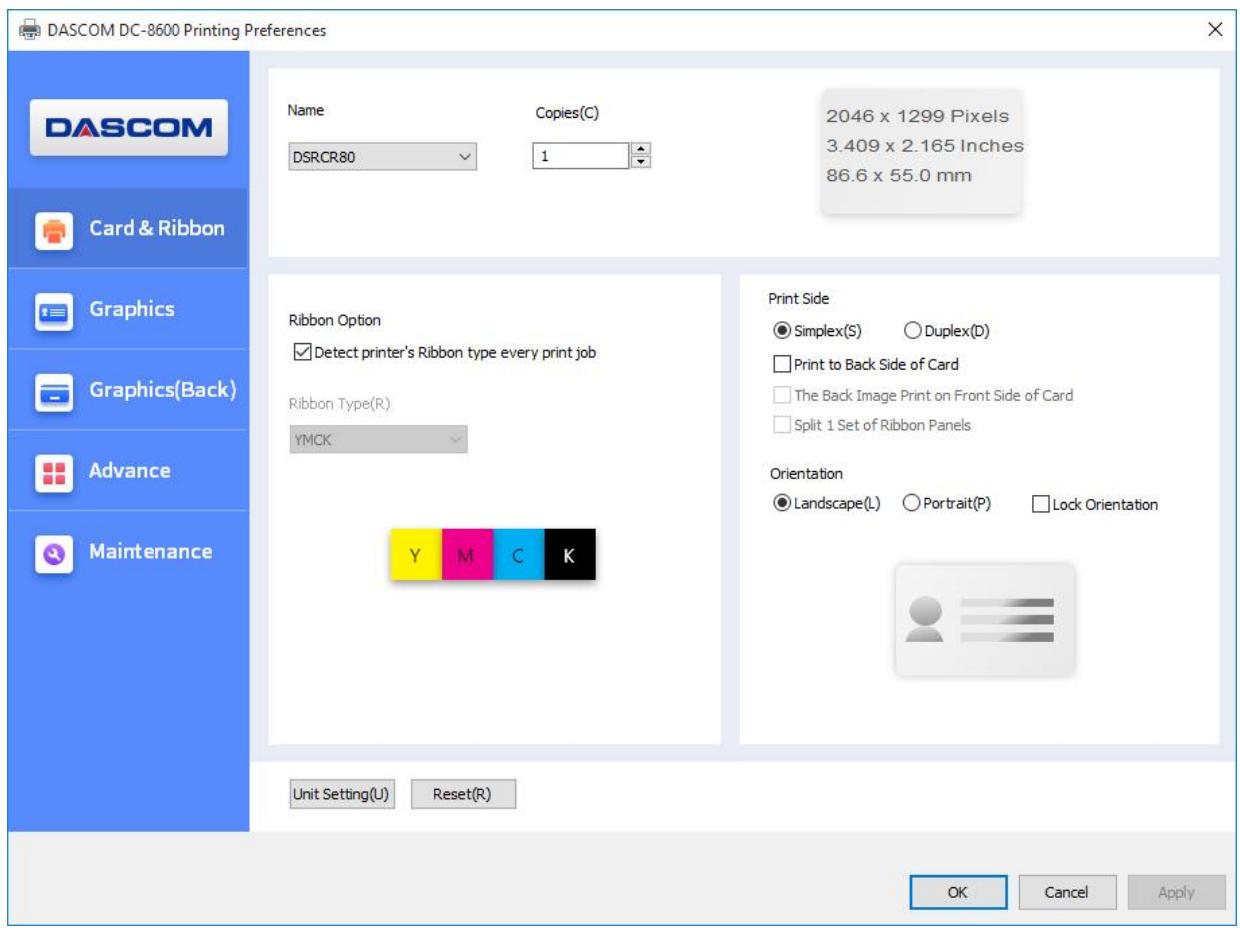Click the Cancel button

click(x=1067, y=892)
